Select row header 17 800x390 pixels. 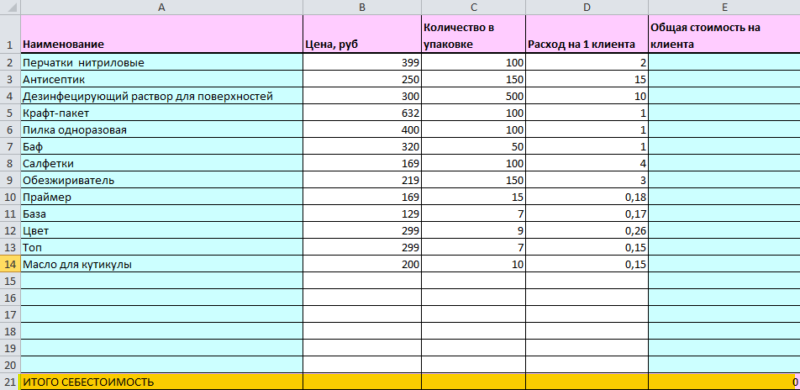(10, 314)
